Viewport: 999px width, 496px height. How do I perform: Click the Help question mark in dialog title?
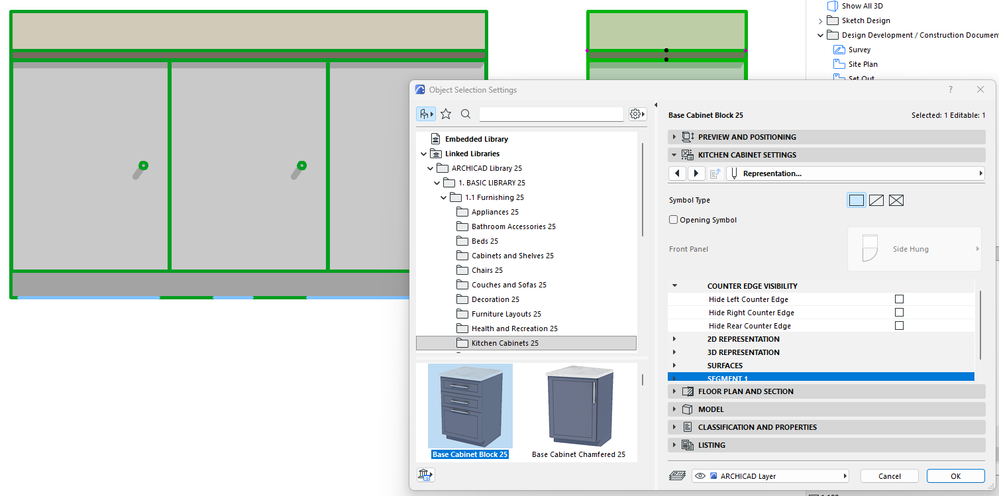[951, 90]
